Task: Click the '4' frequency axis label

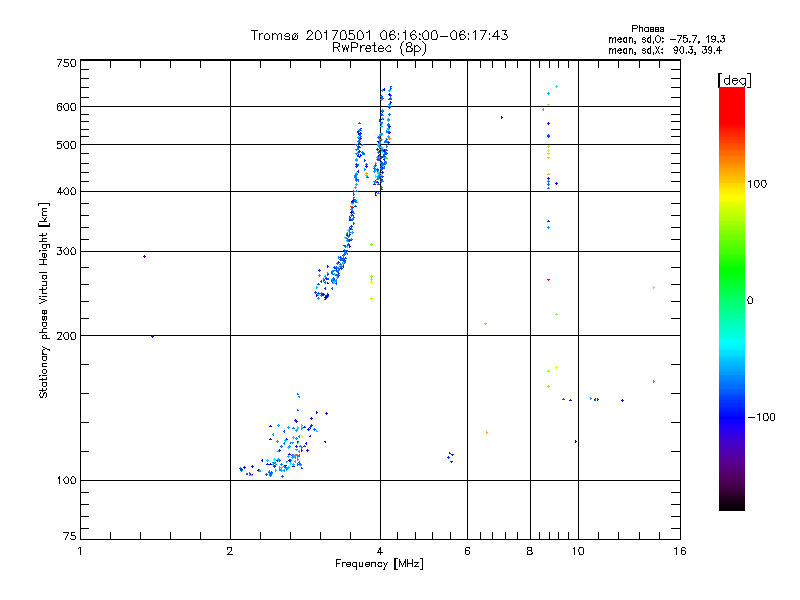Action: point(380,551)
